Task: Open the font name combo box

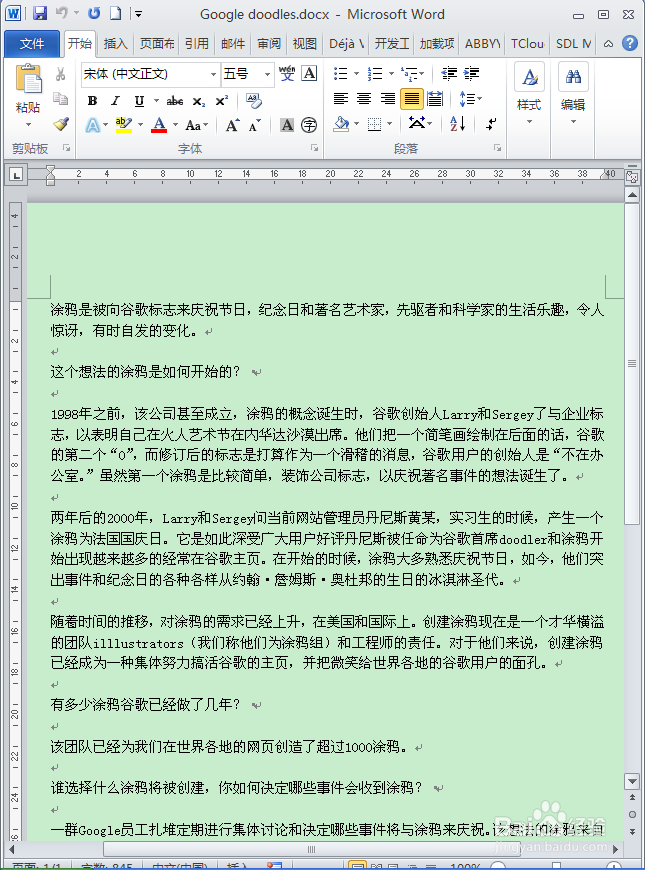Action: [149, 74]
